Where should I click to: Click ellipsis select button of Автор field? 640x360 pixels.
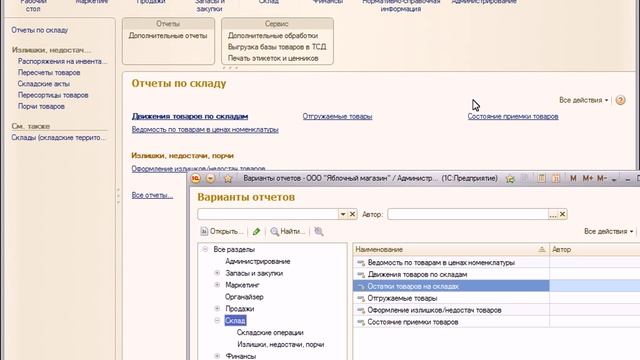(x=553, y=214)
